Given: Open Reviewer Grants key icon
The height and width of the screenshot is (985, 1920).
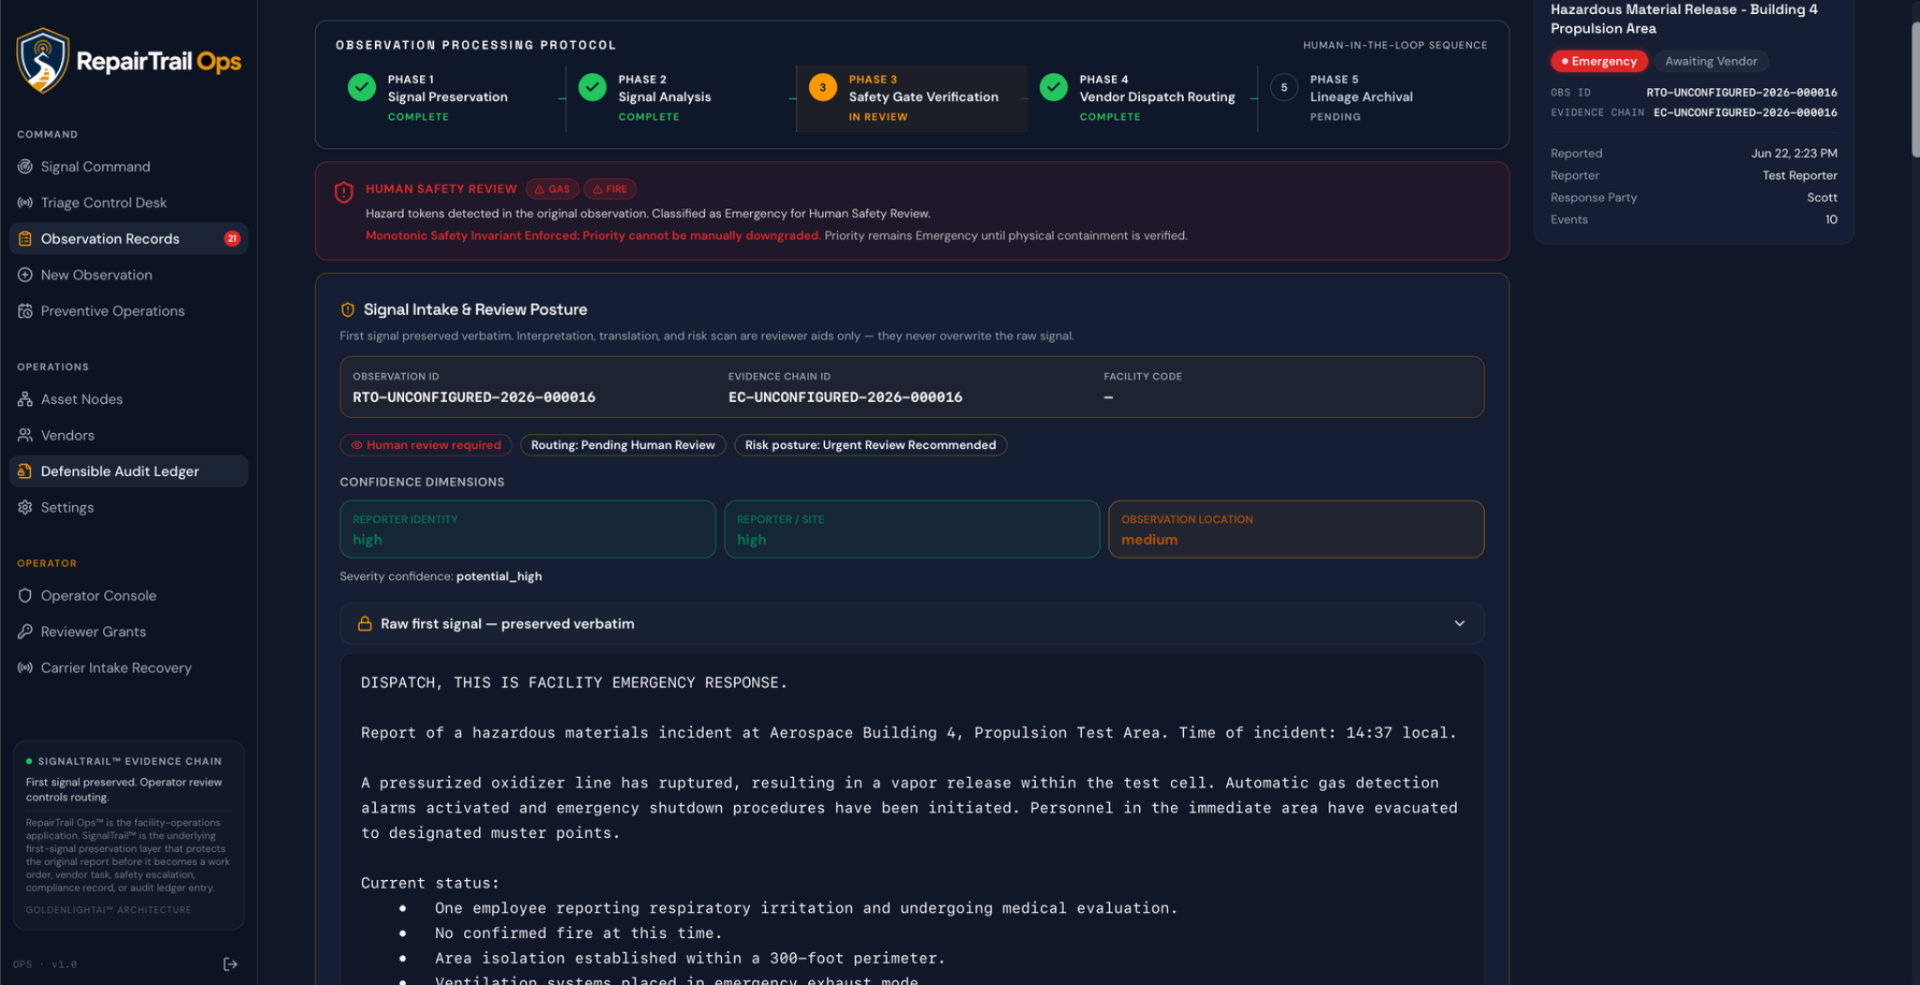Looking at the screenshot, I should [x=25, y=632].
